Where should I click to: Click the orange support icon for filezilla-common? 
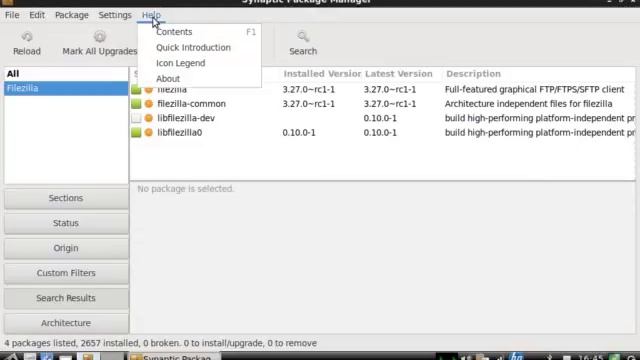pos(149,104)
